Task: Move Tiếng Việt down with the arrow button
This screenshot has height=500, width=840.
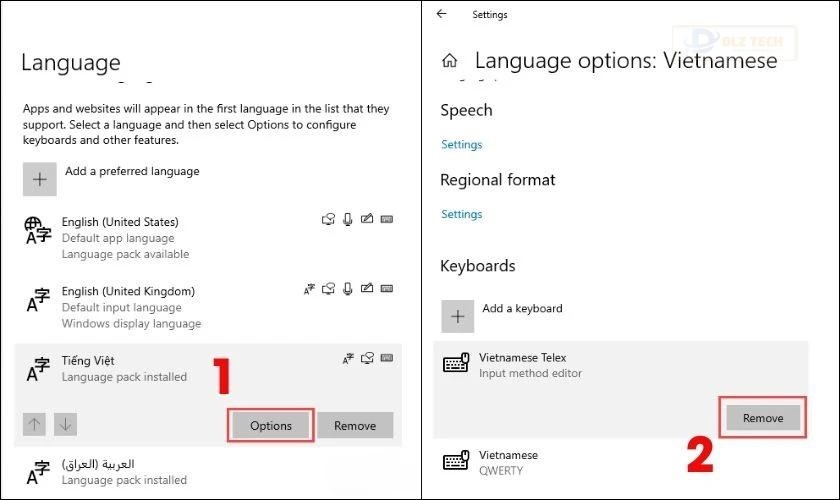Action: coord(65,425)
